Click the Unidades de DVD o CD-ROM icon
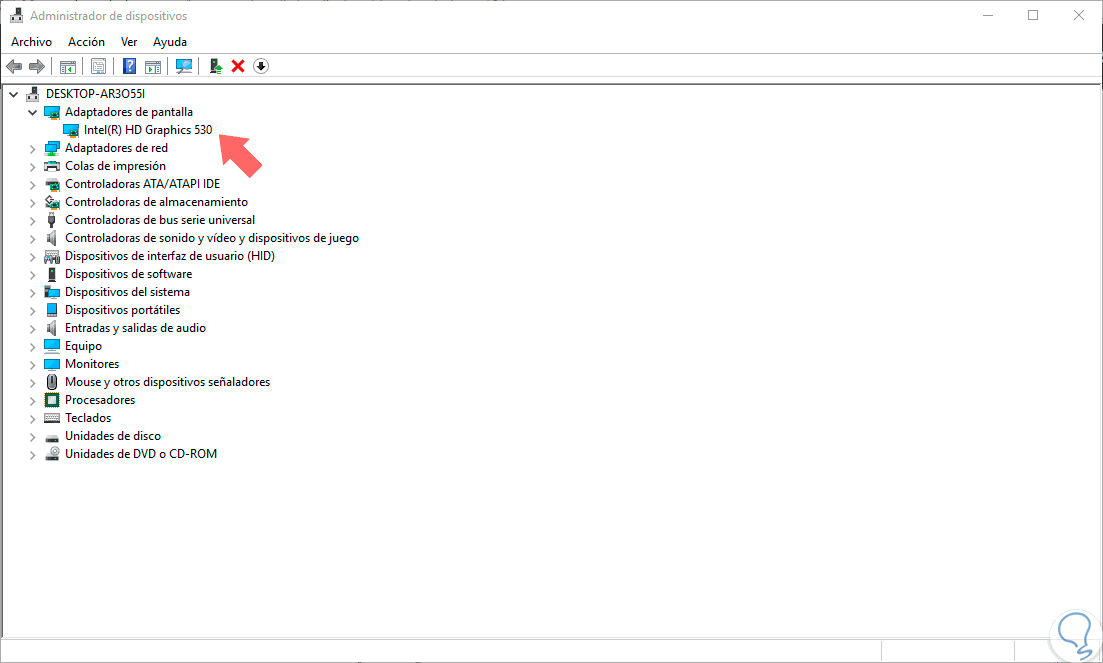This screenshot has height=663, width=1103. pyautogui.click(x=52, y=454)
